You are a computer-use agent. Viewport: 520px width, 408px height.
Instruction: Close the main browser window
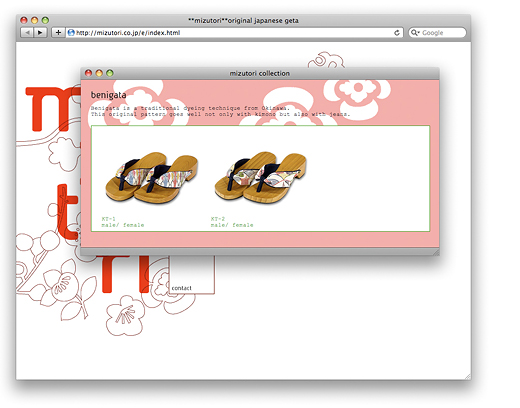click(24, 20)
